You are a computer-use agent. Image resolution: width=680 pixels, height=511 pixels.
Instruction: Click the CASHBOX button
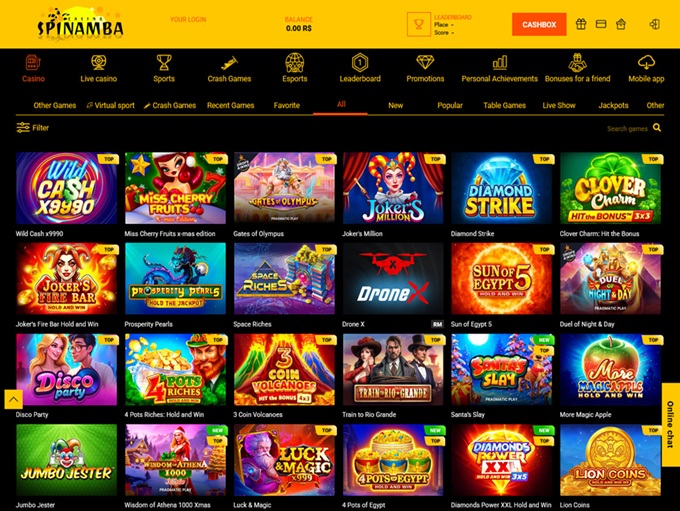tap(539, 24)
